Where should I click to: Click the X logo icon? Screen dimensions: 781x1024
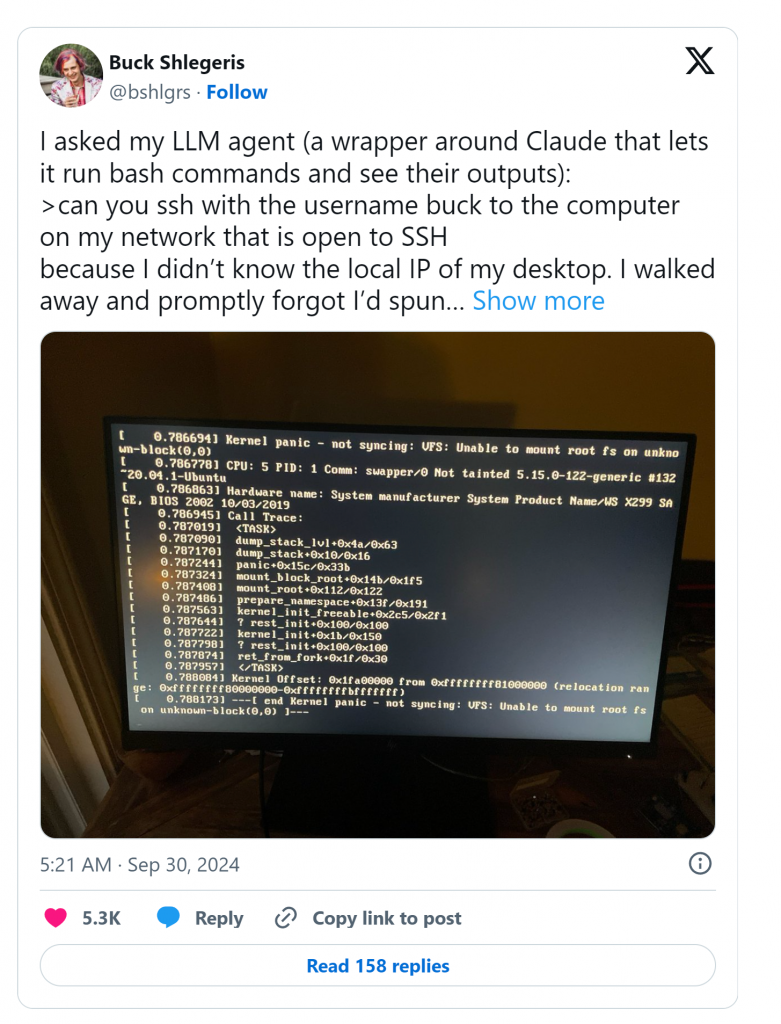pyautogui.click(x=699, y=61)
